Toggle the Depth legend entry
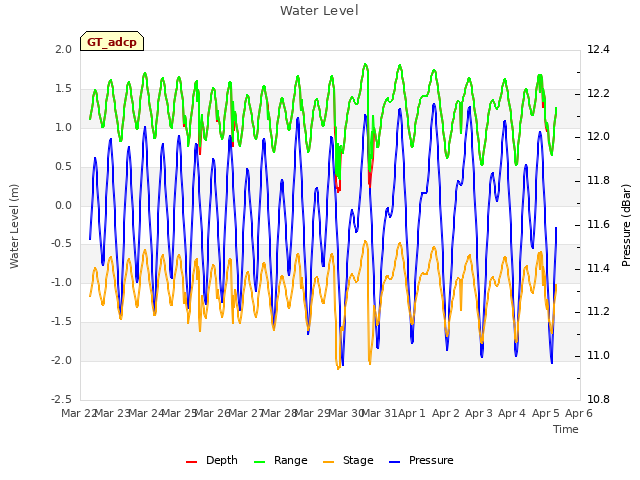This screenshot has height=480, width=640. pos(211,460)
